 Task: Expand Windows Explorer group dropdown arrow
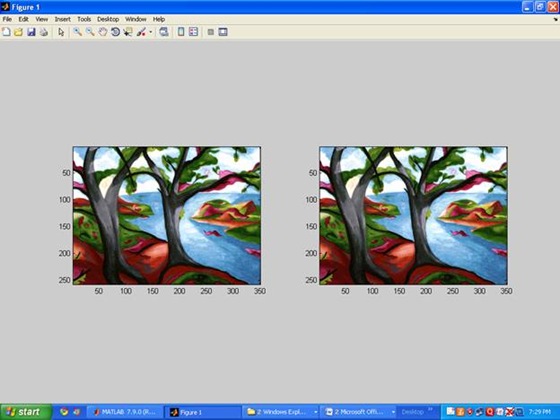coord(316,412)
